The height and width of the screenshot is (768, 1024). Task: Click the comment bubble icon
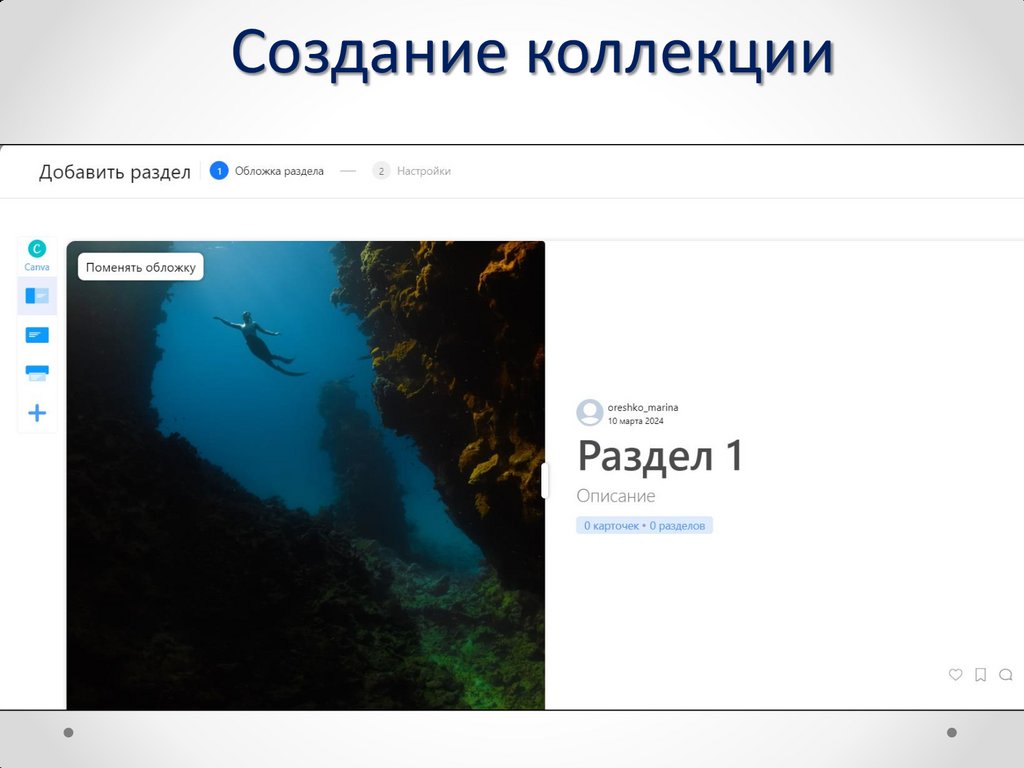[x=1006, y=675]
